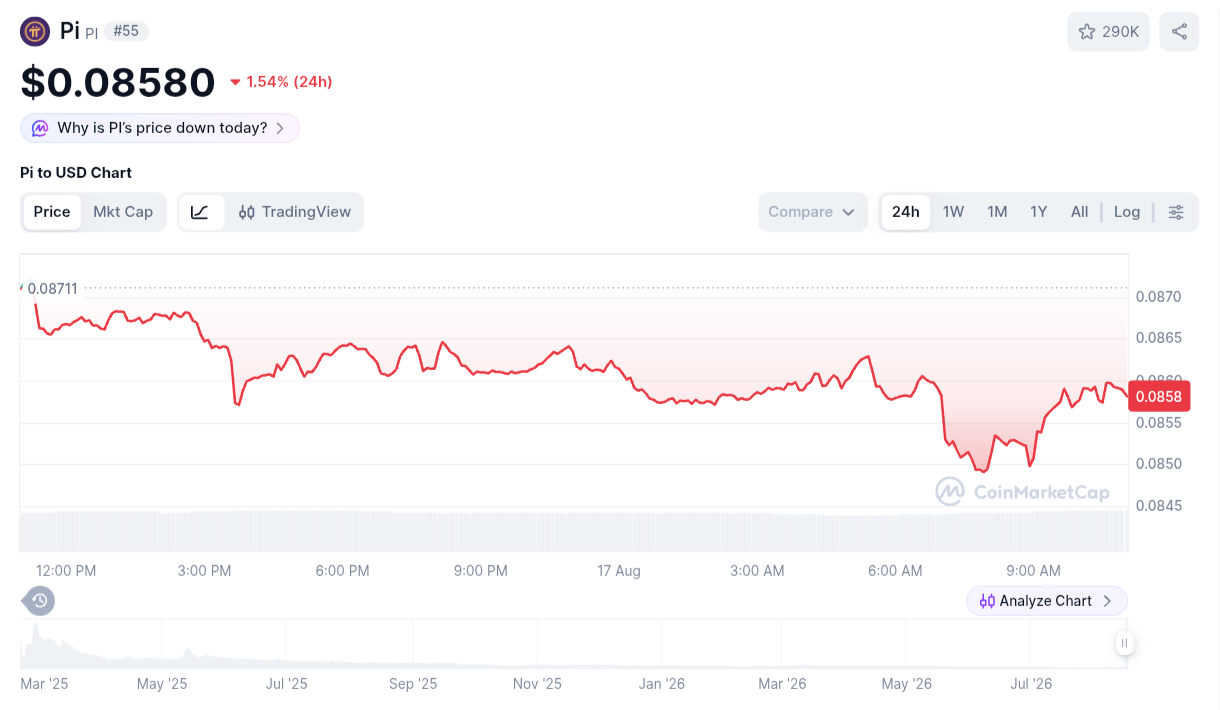Open the Compare dropdown
1220x710 pixels.
point(813,212)
